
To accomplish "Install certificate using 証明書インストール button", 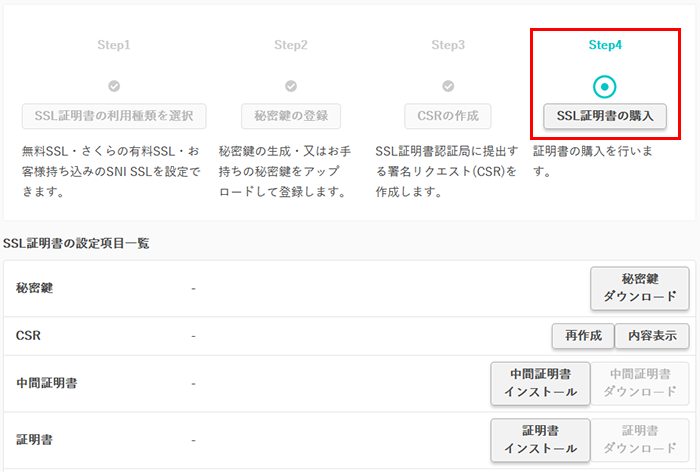I will coord(540,439).
